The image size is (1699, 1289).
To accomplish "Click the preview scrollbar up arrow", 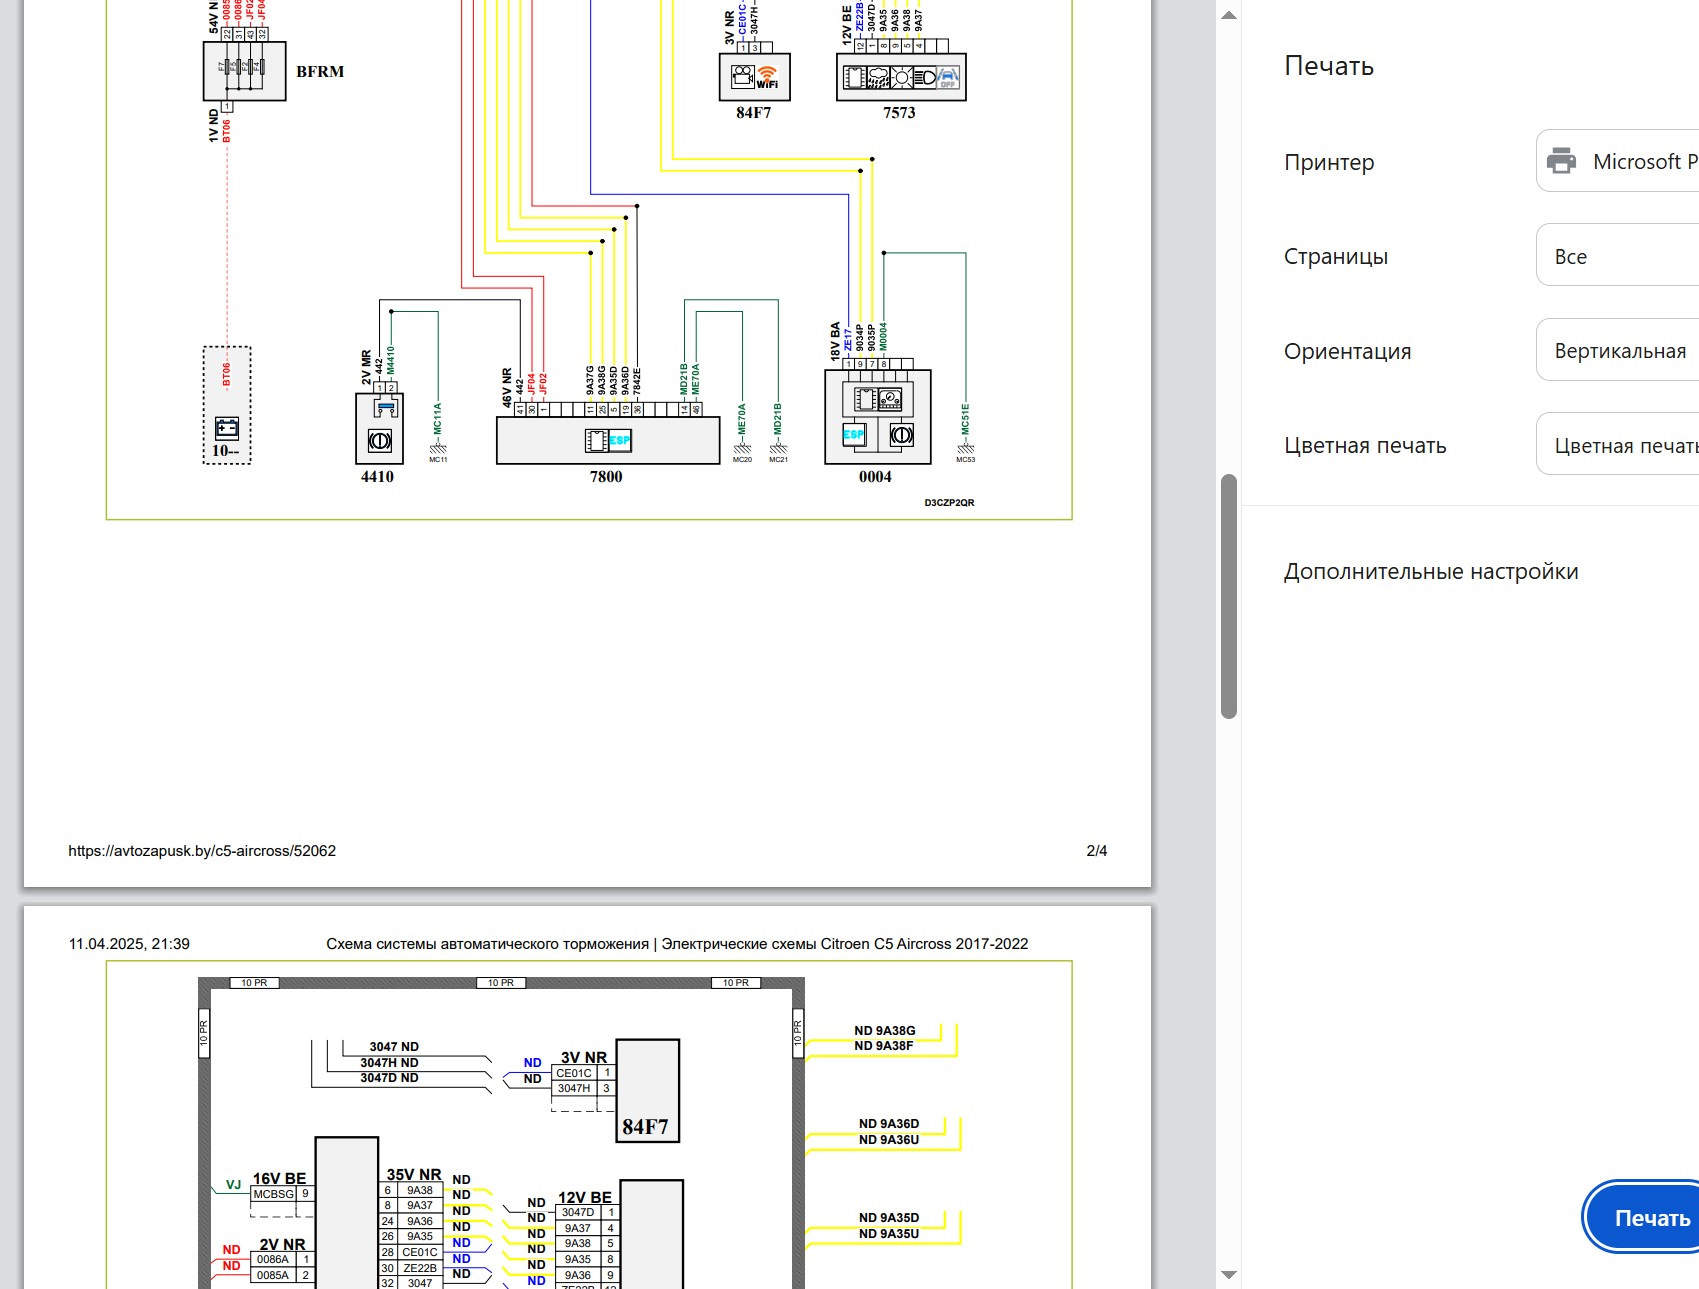I will tap(1229, 15).
